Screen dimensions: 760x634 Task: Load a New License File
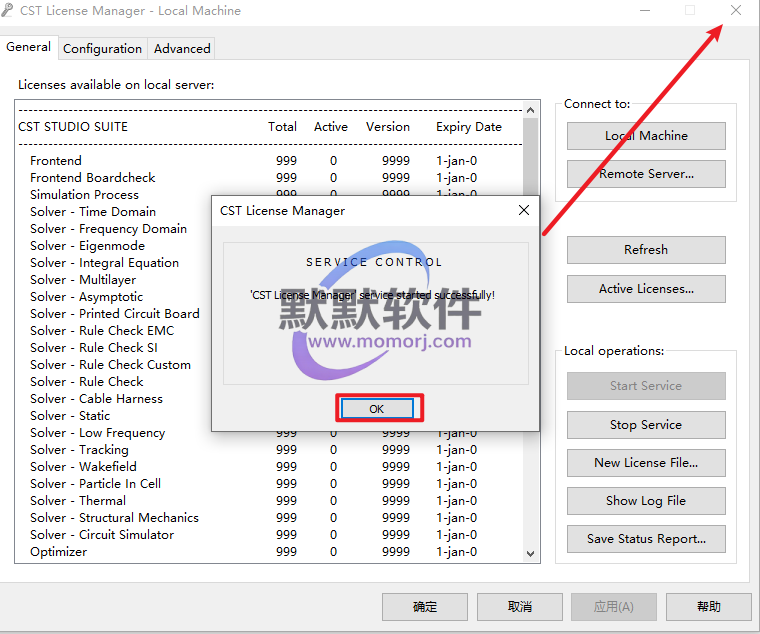(x=646, y=462)
